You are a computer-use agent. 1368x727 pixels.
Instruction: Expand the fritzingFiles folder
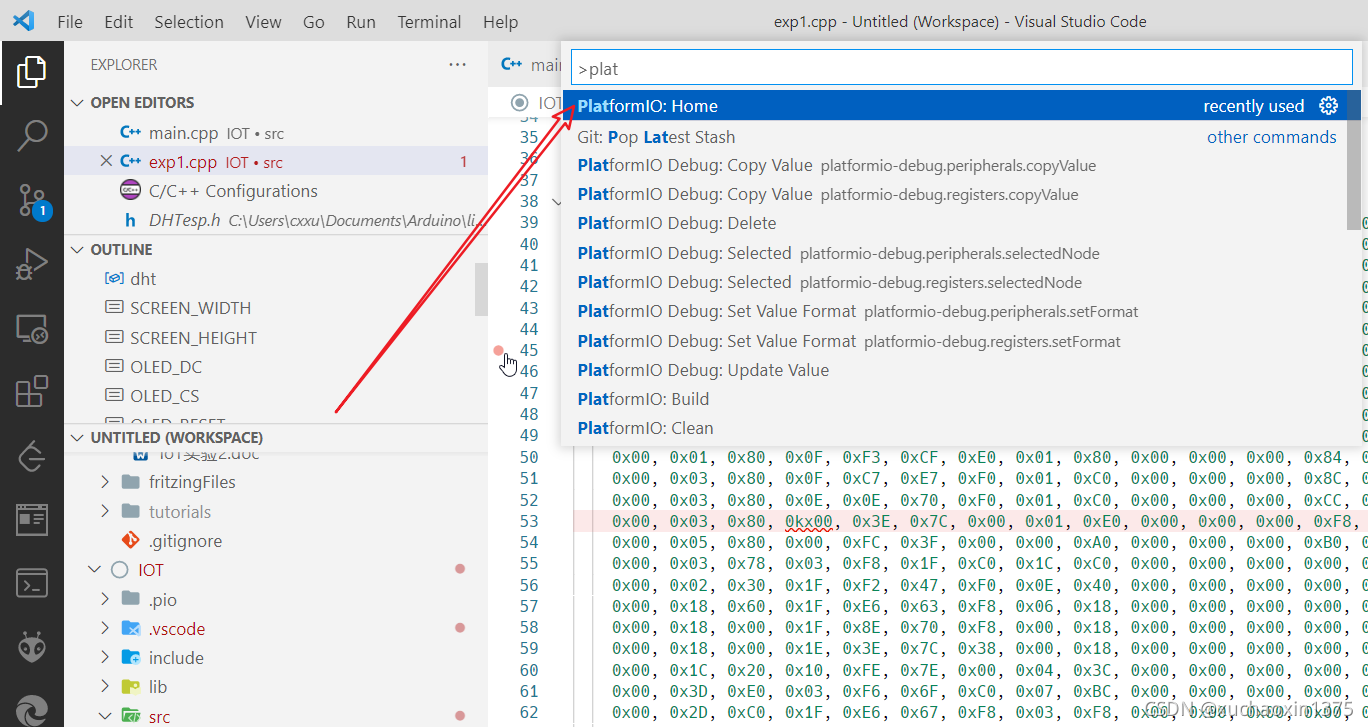(x=105, y=482)
